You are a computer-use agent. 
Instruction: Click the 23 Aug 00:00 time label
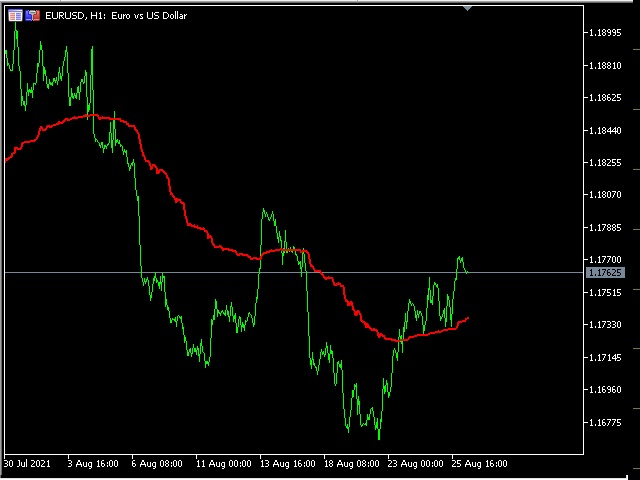point(416,464)
